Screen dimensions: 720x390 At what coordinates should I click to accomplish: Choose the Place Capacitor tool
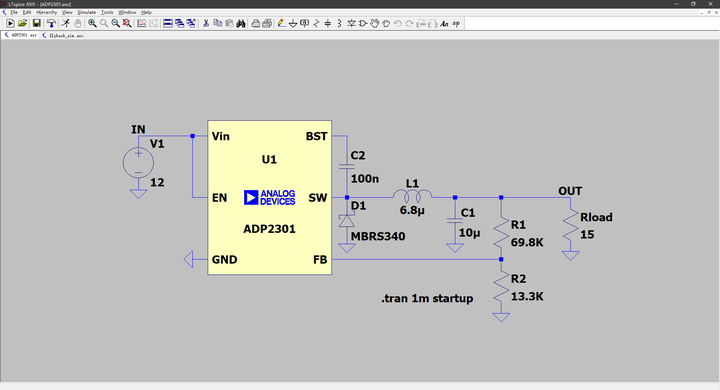tap(328, 23)
